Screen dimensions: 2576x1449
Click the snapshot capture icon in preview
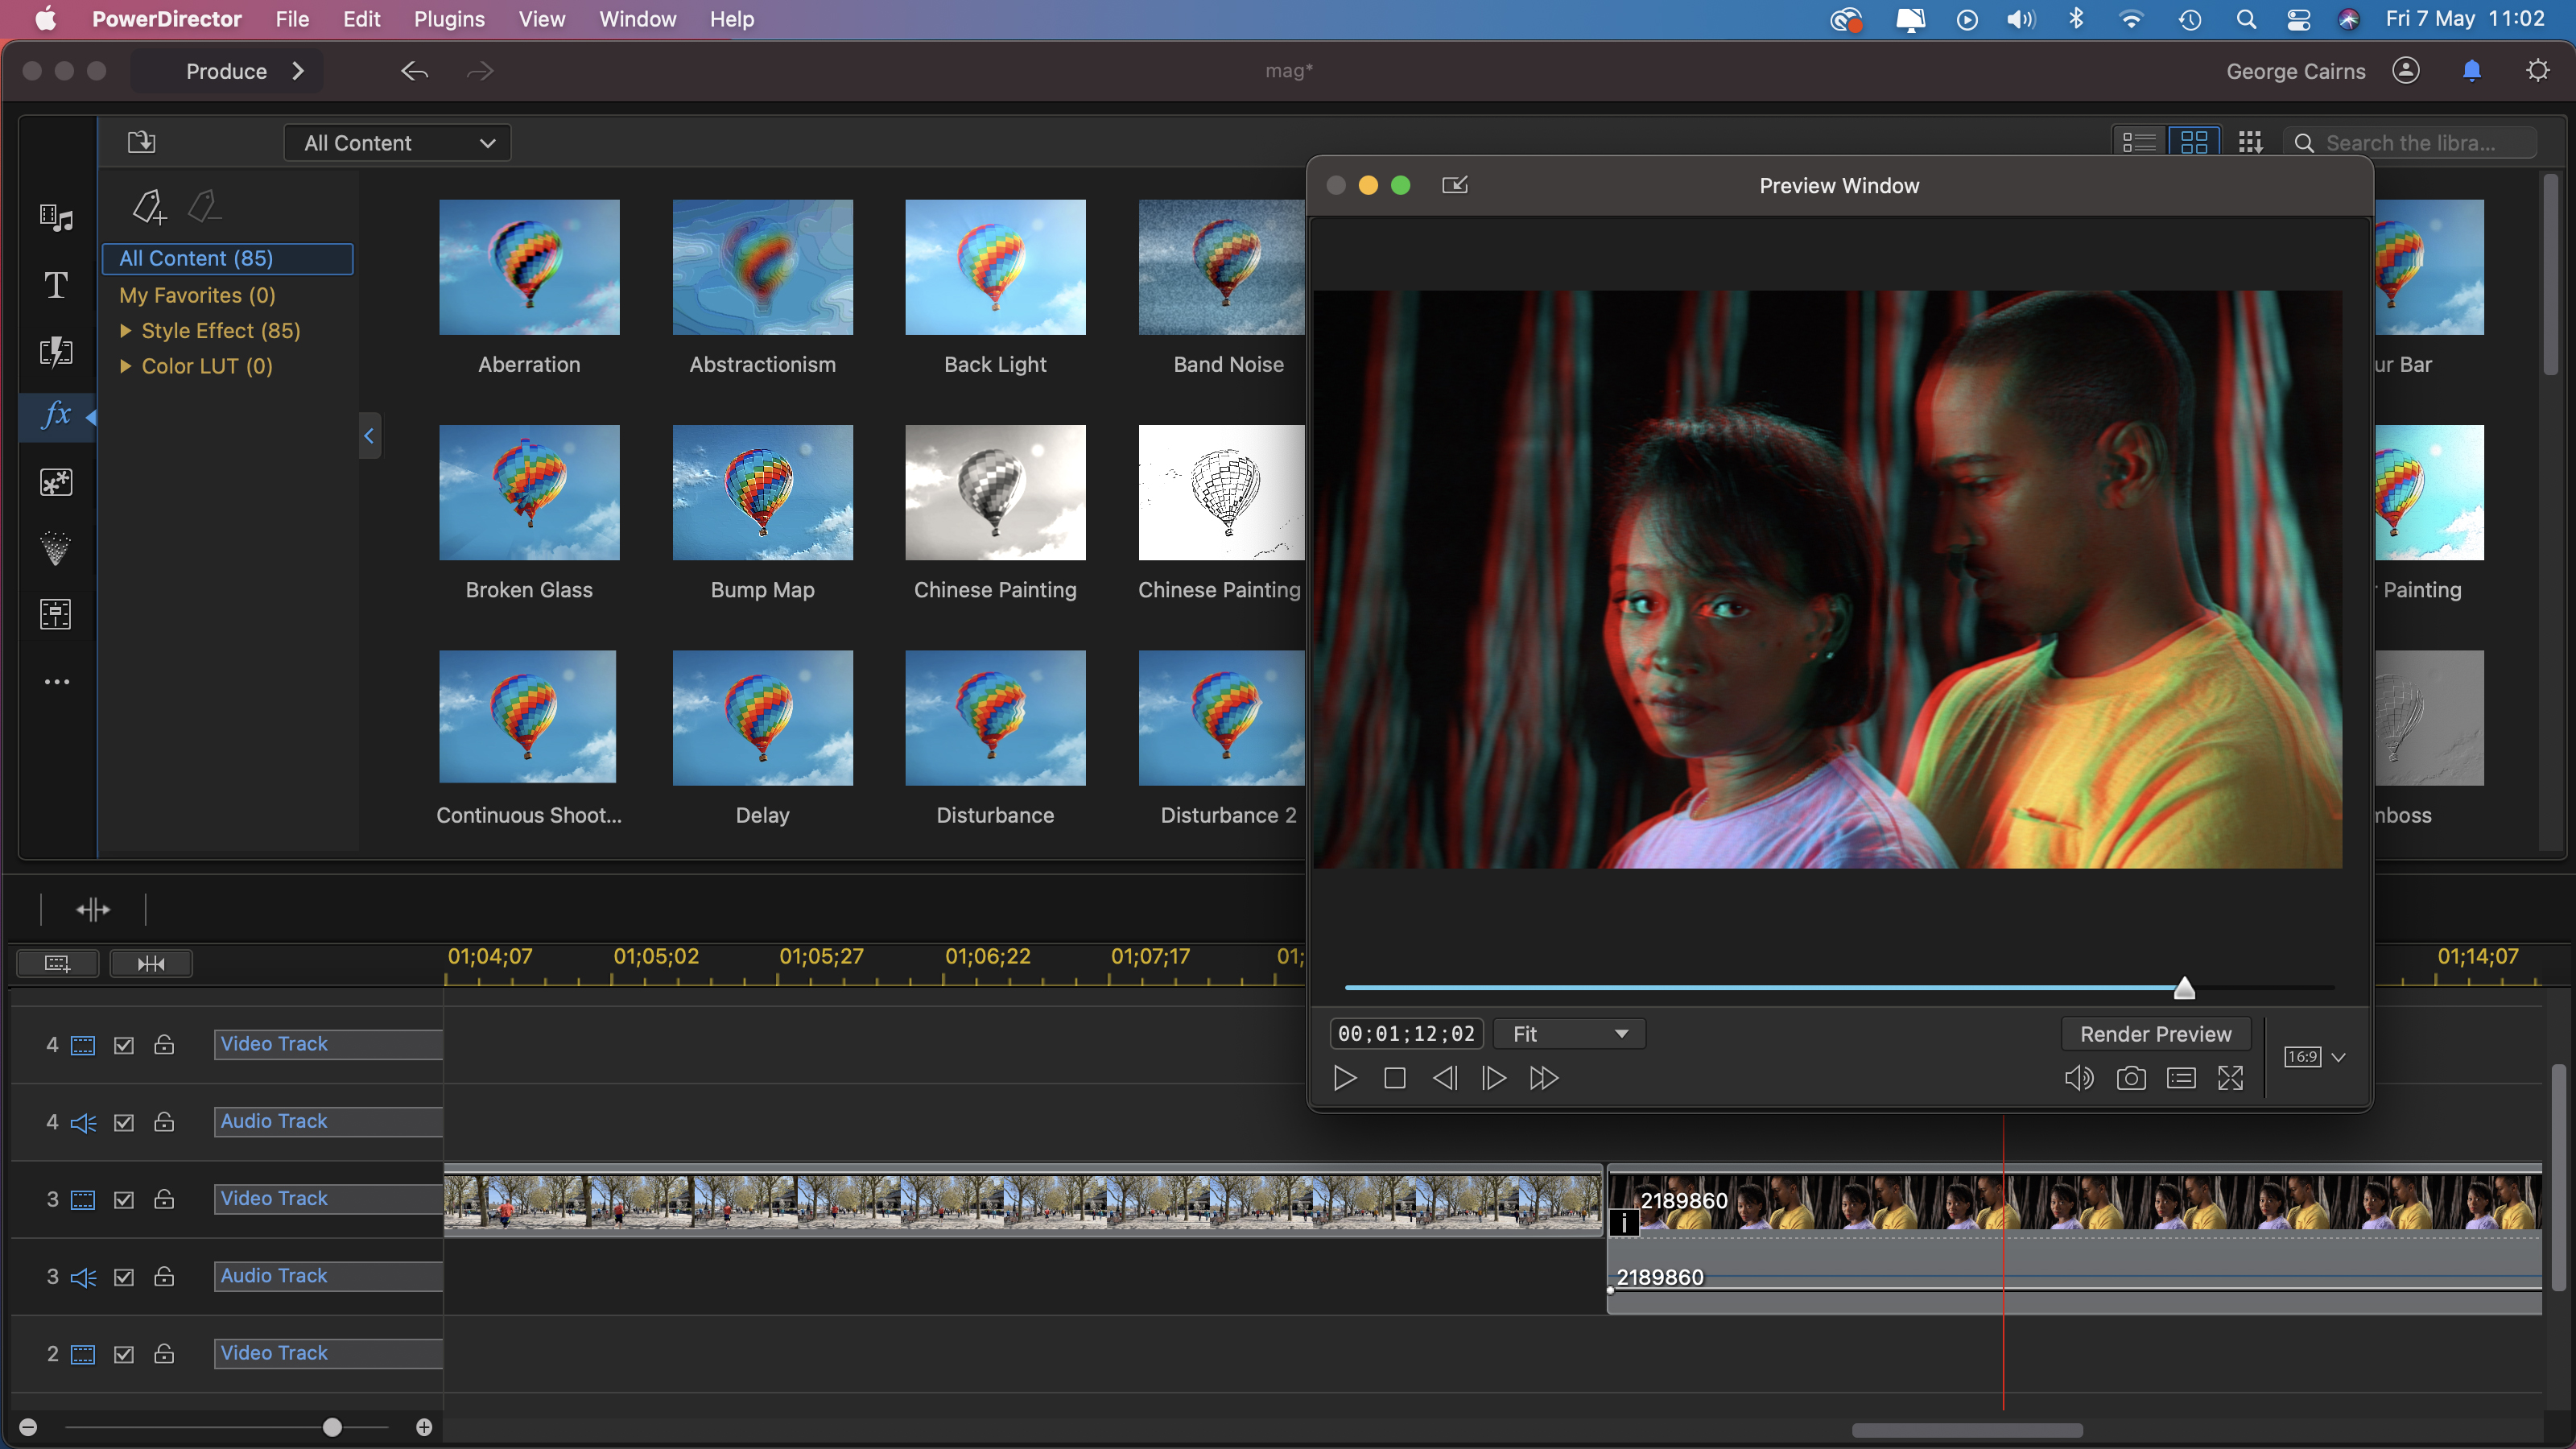click(2130, 1077)
